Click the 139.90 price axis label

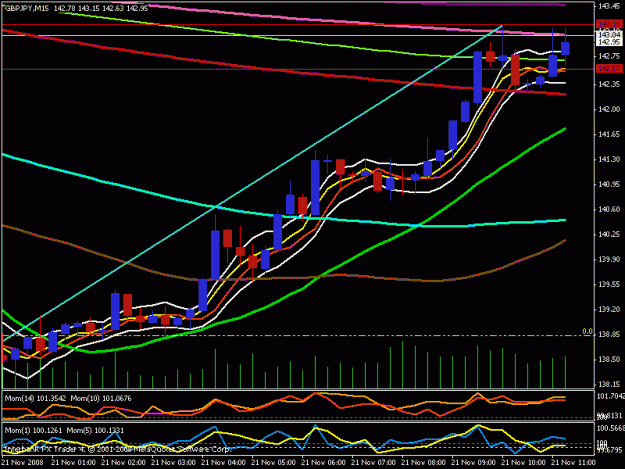(x=609, y=259)
